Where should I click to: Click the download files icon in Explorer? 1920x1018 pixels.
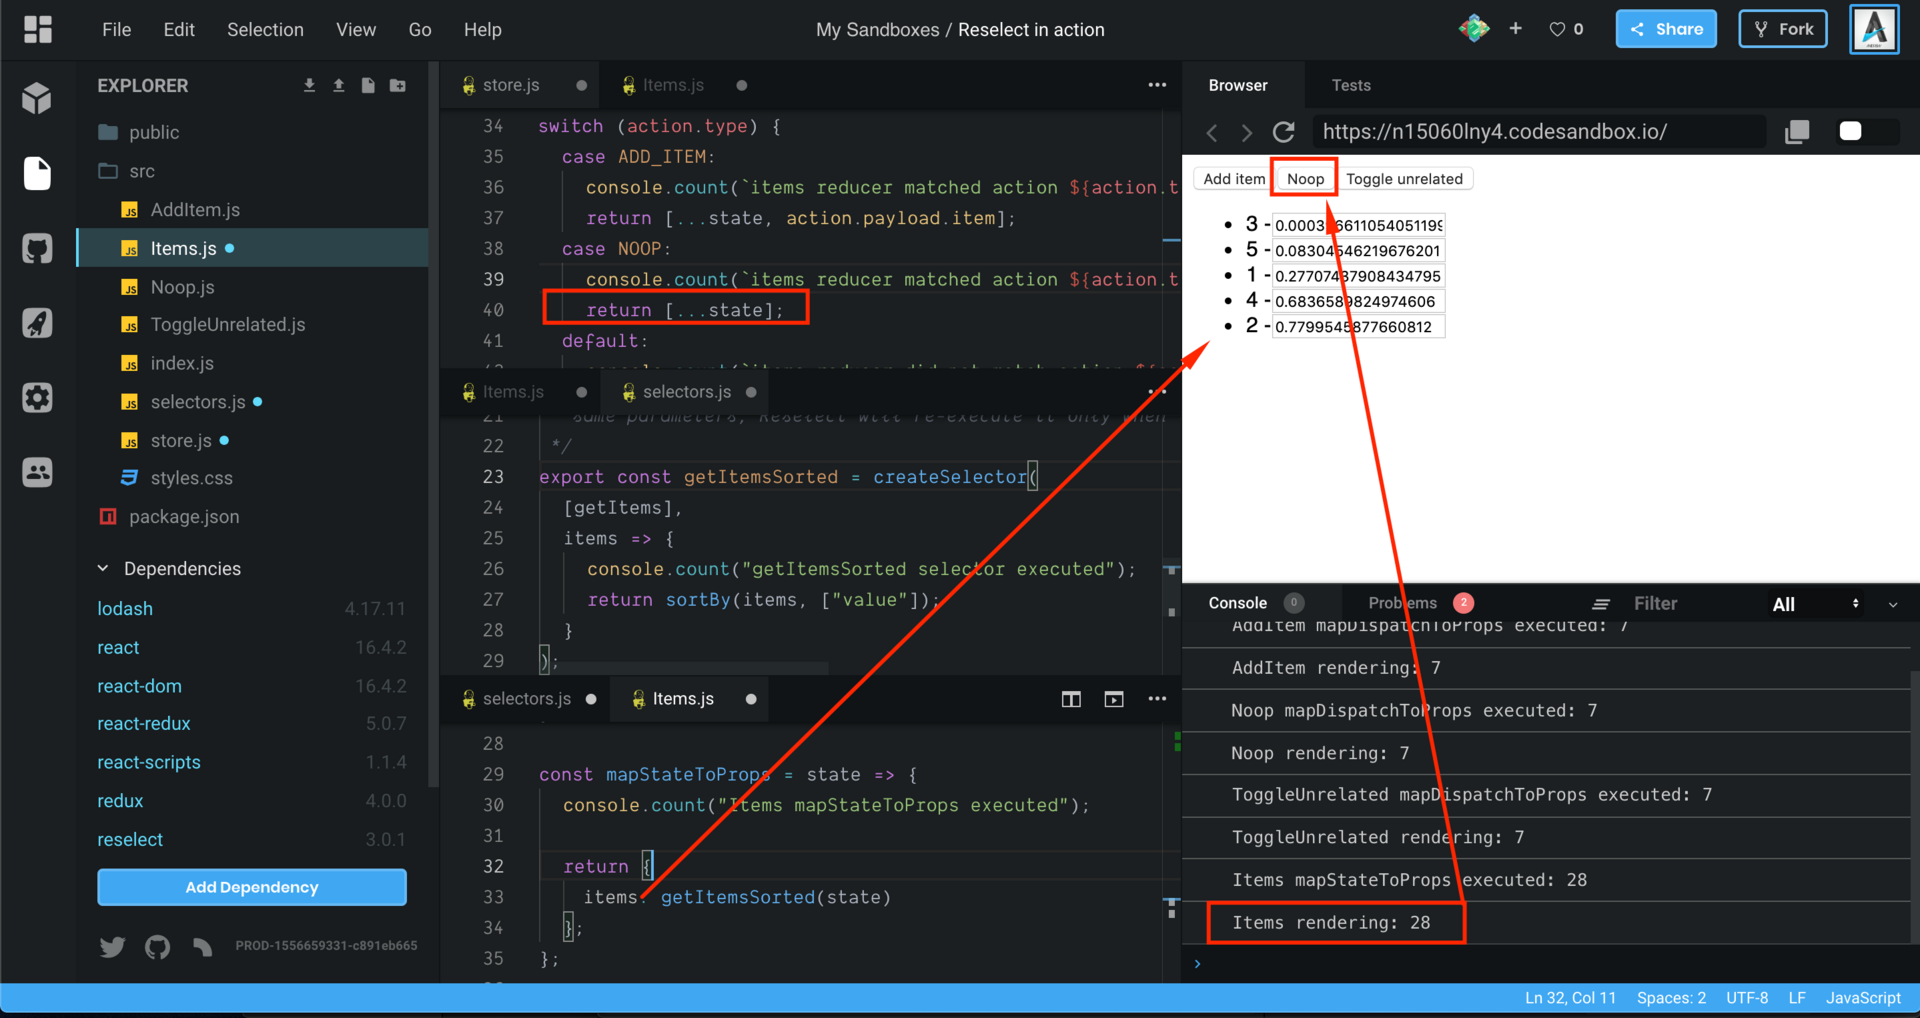point(309,86)
